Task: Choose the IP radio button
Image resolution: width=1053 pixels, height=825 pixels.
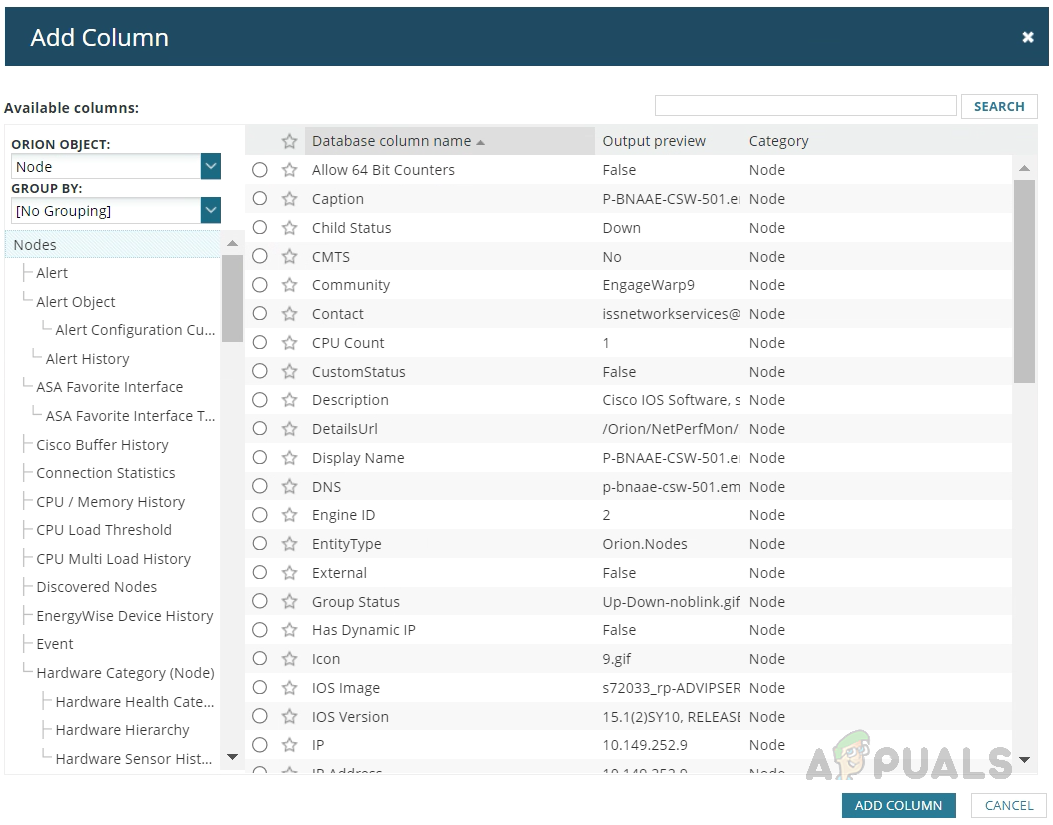Action: point(260,745)
